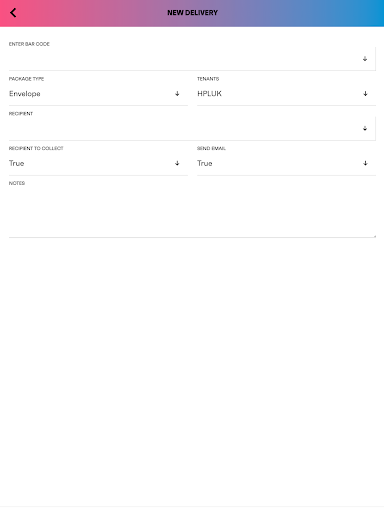Click the arrow icon for Send Email
This screenshot has width=384, height=512.
pos(365,163)
